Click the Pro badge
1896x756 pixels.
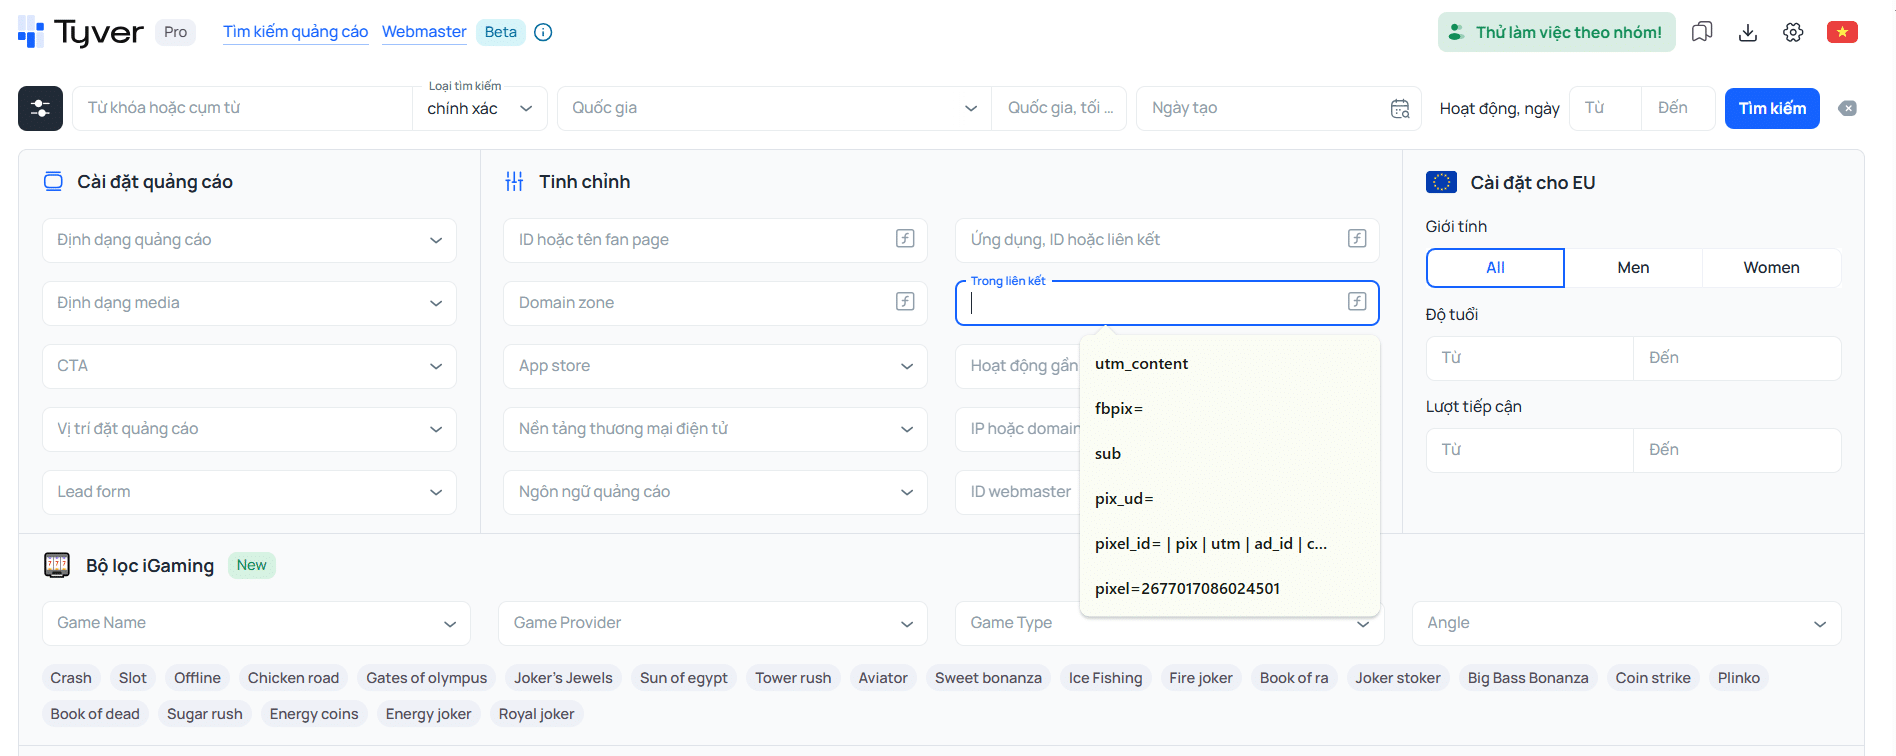click(x=175, y=32)
